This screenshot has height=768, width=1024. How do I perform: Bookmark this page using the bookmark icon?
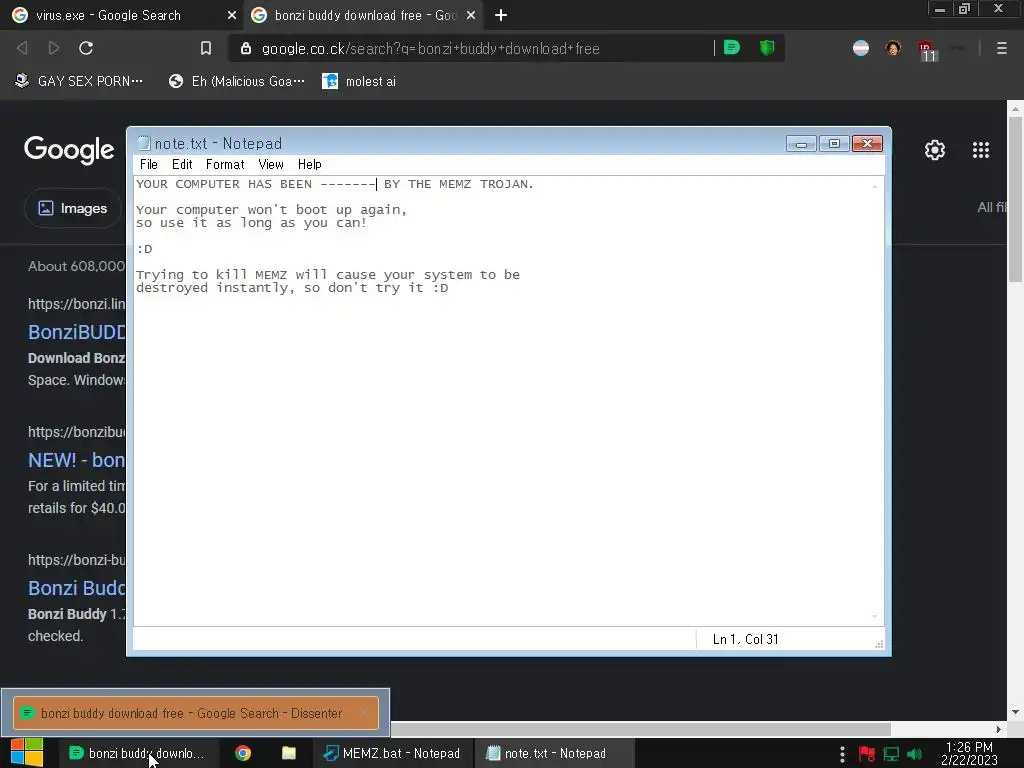coord(206,48)
